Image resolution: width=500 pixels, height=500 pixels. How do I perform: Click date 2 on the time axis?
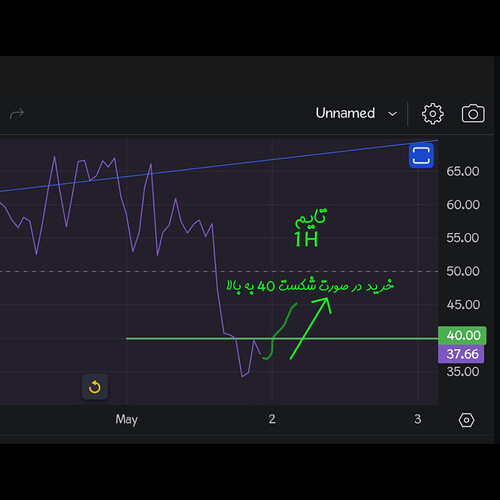(272, 419)
